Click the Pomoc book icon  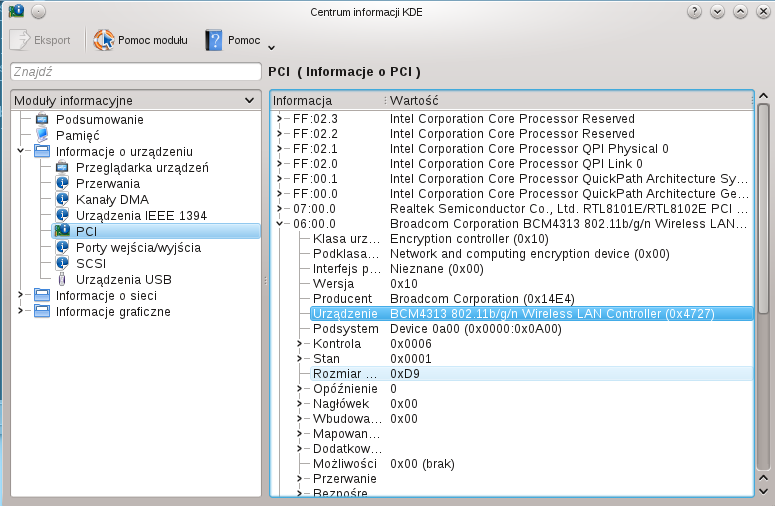(214, 40)
